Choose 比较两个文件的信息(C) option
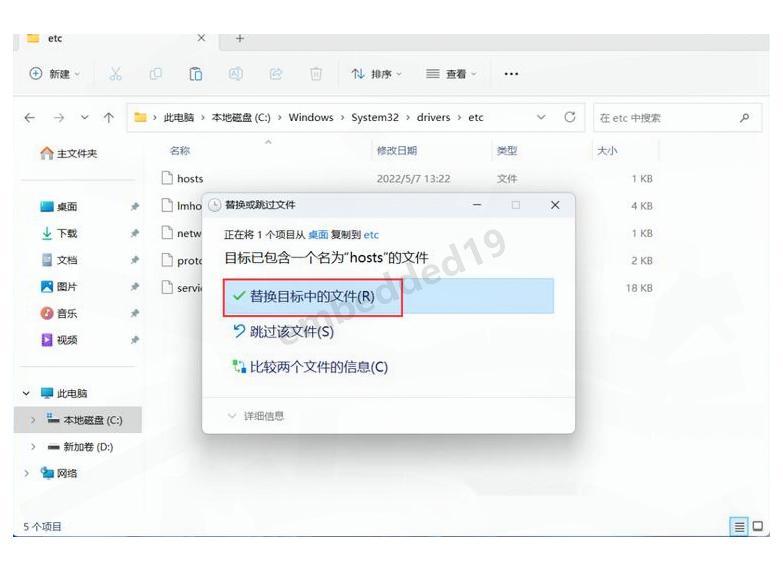 coord(310,367)
